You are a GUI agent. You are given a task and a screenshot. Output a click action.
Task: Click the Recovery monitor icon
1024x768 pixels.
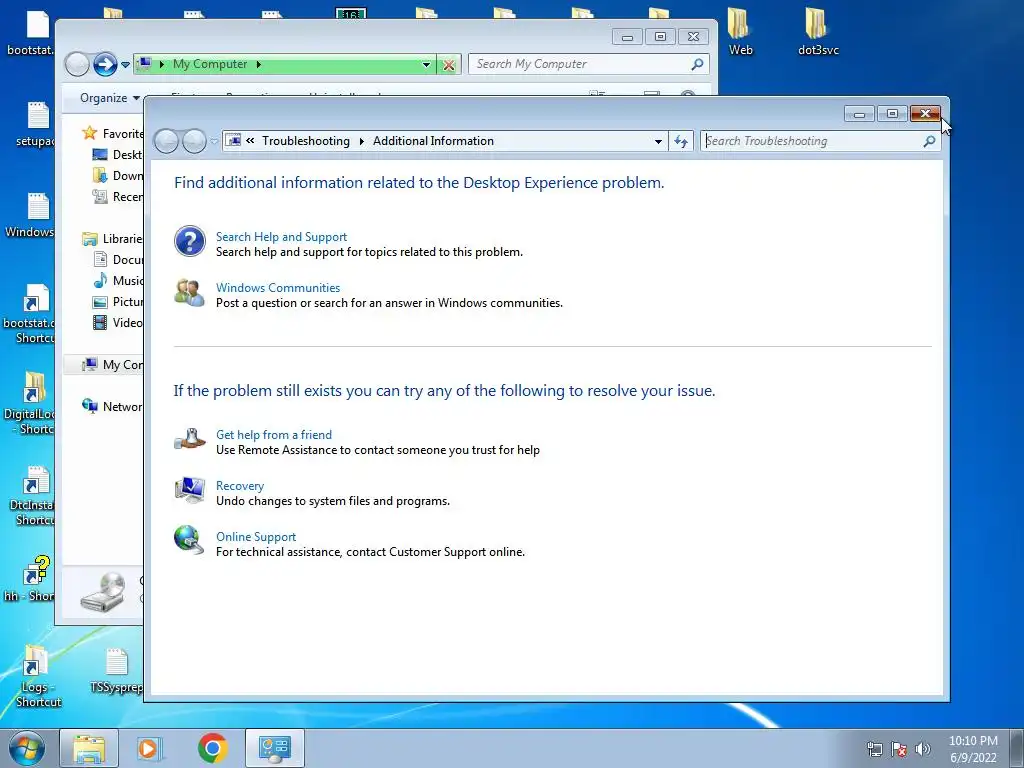[x=189, y=490]
